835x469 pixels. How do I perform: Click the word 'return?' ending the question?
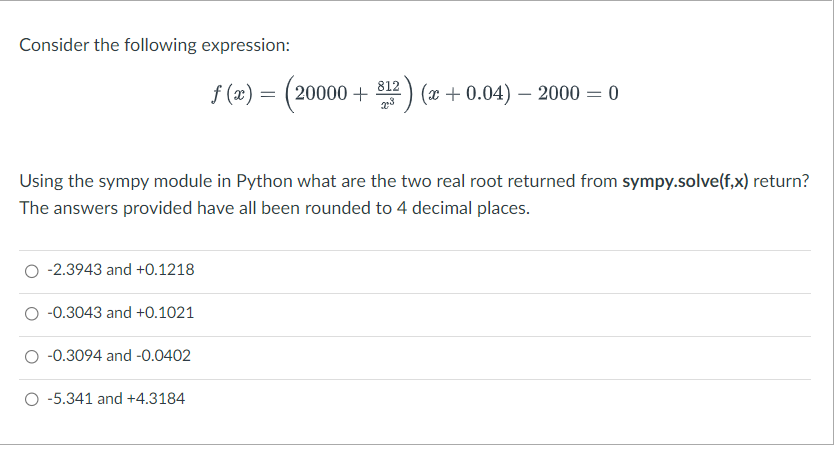click(781, 182)
